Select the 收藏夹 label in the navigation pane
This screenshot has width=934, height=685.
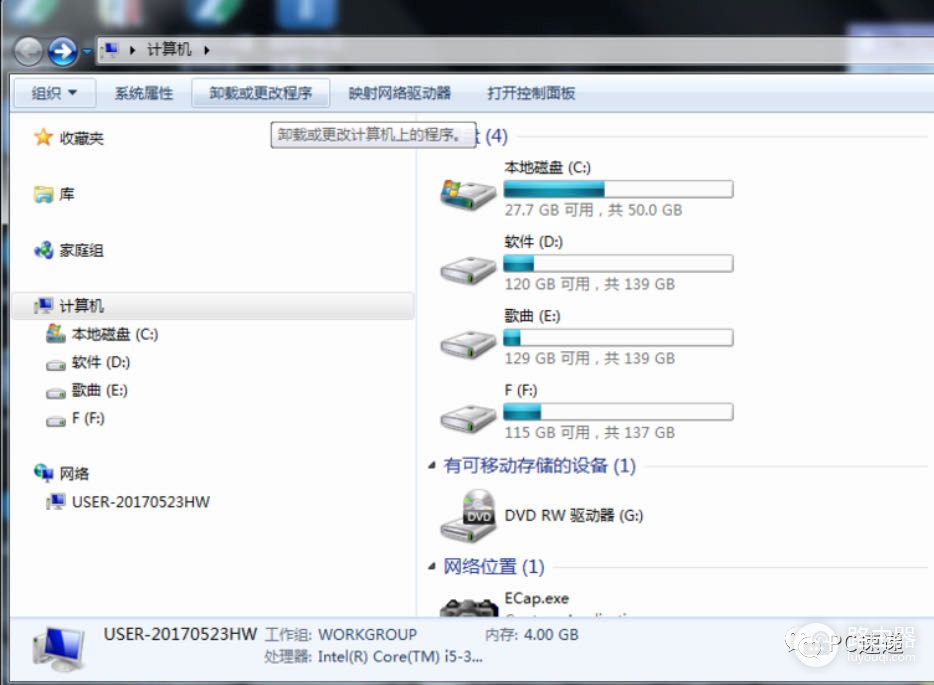click(x=82, y=138)
